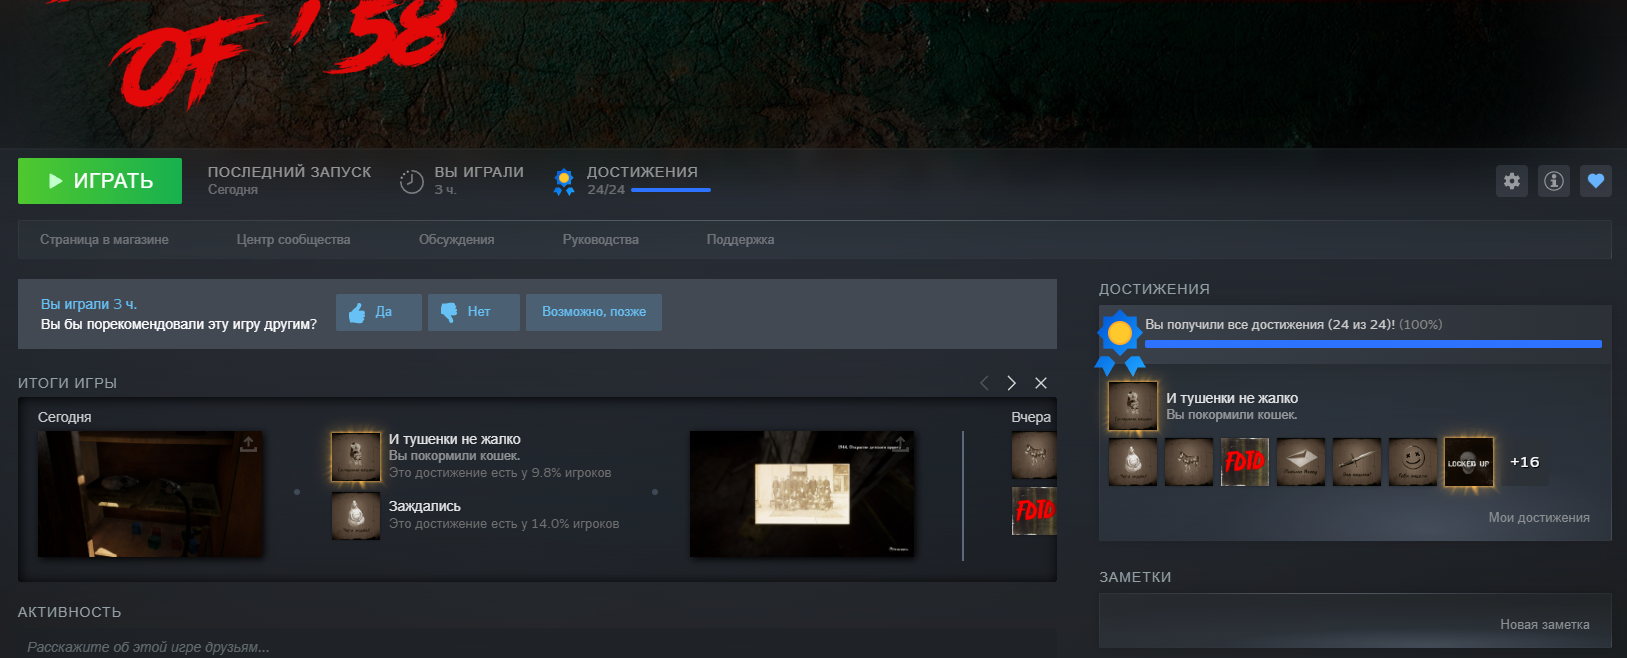Select red FDTD achievement in panel row
The image size is (1627, 658).
[1245, 462]
